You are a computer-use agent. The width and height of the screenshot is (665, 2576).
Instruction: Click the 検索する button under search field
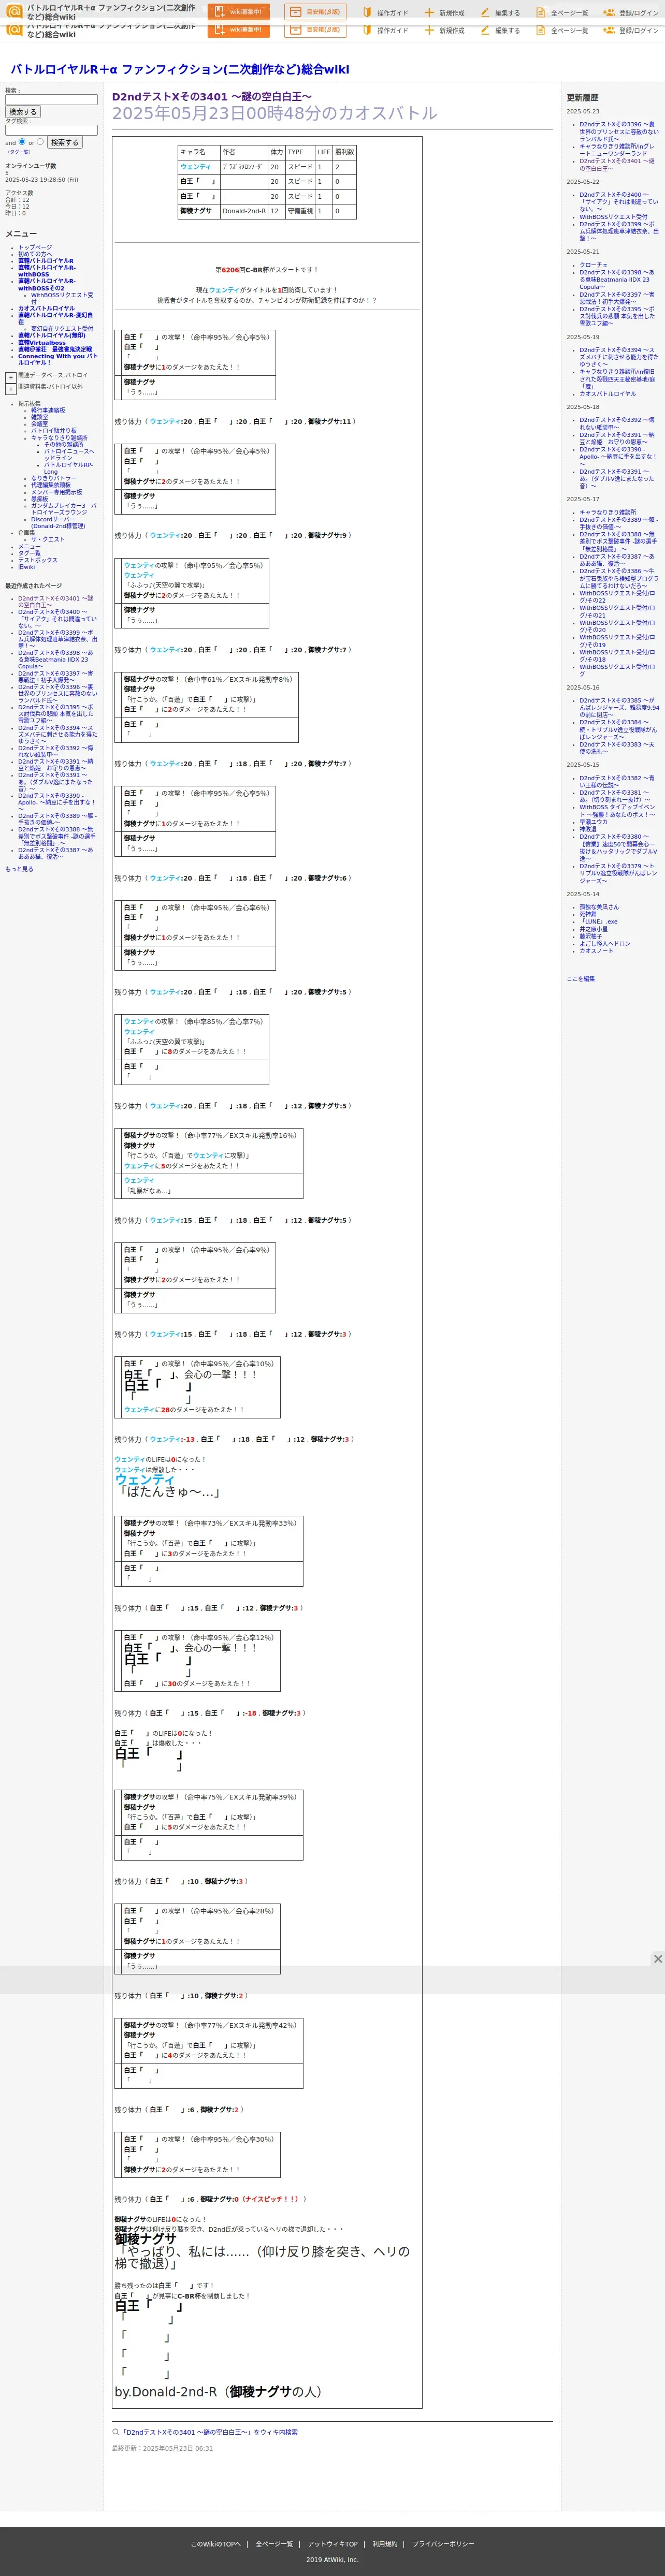click(x=23, y=112)
